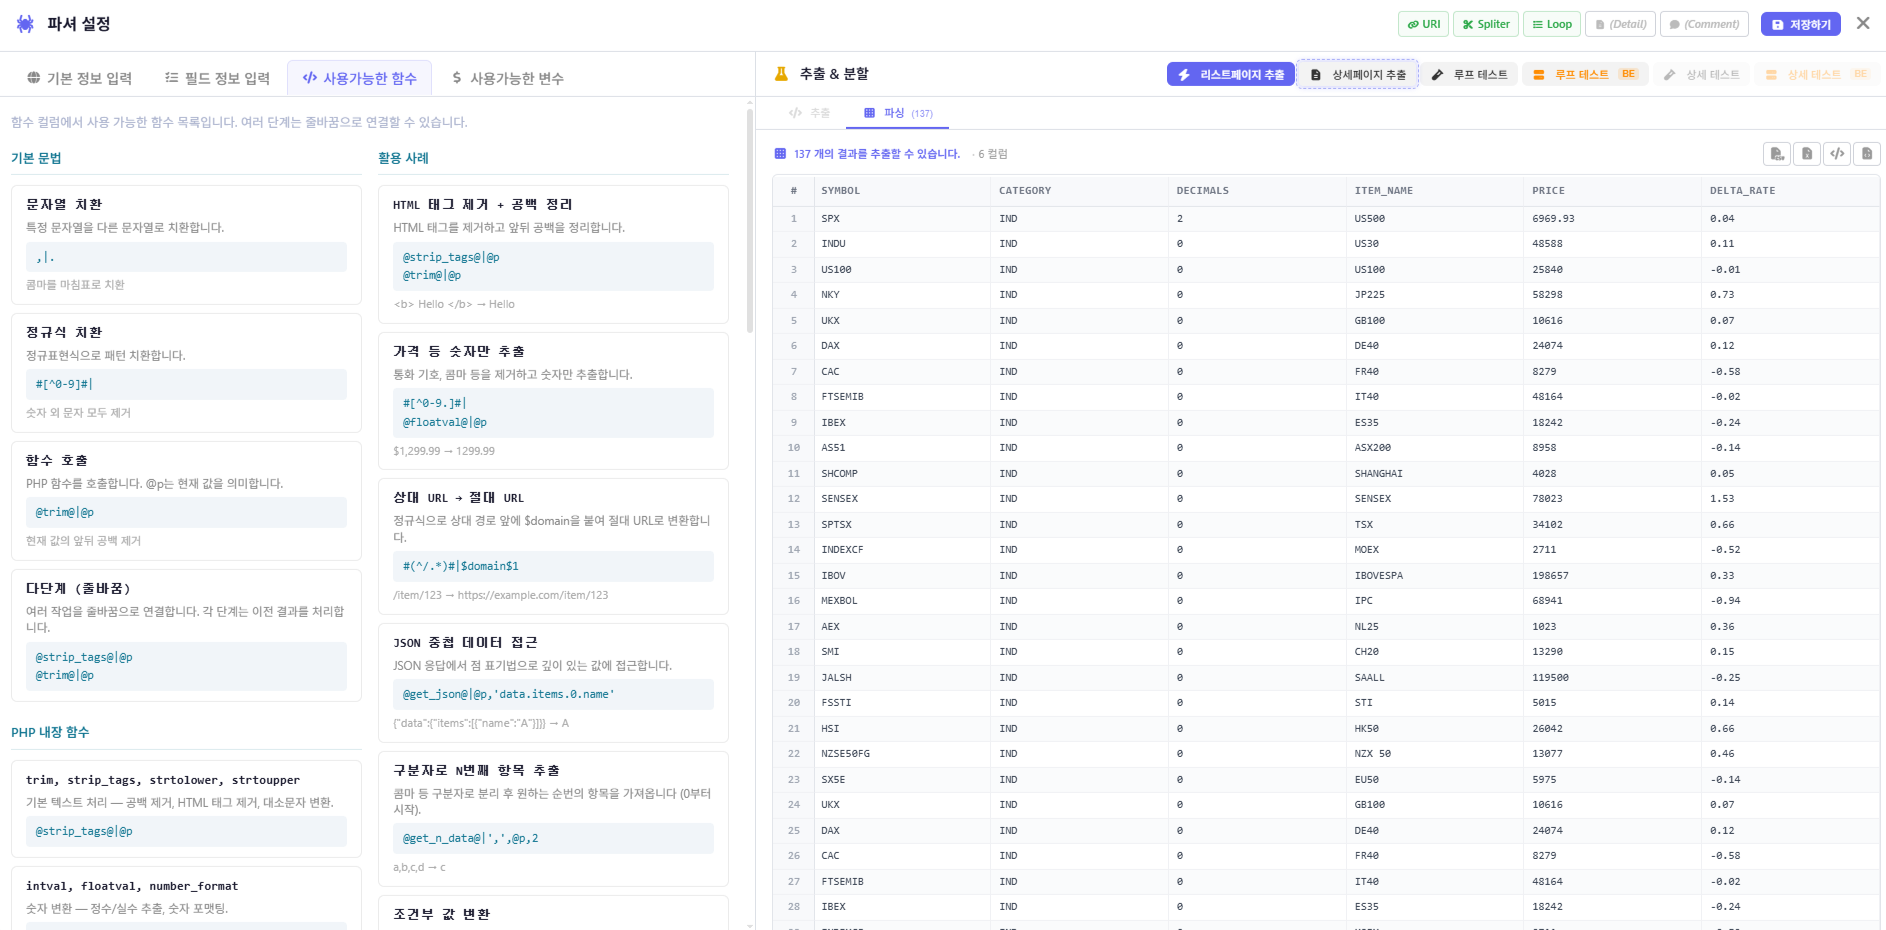The image size is (1886, 930).
Task: Run 리스트페이지 추출 extraction
Action: (x=1230, y=74)
